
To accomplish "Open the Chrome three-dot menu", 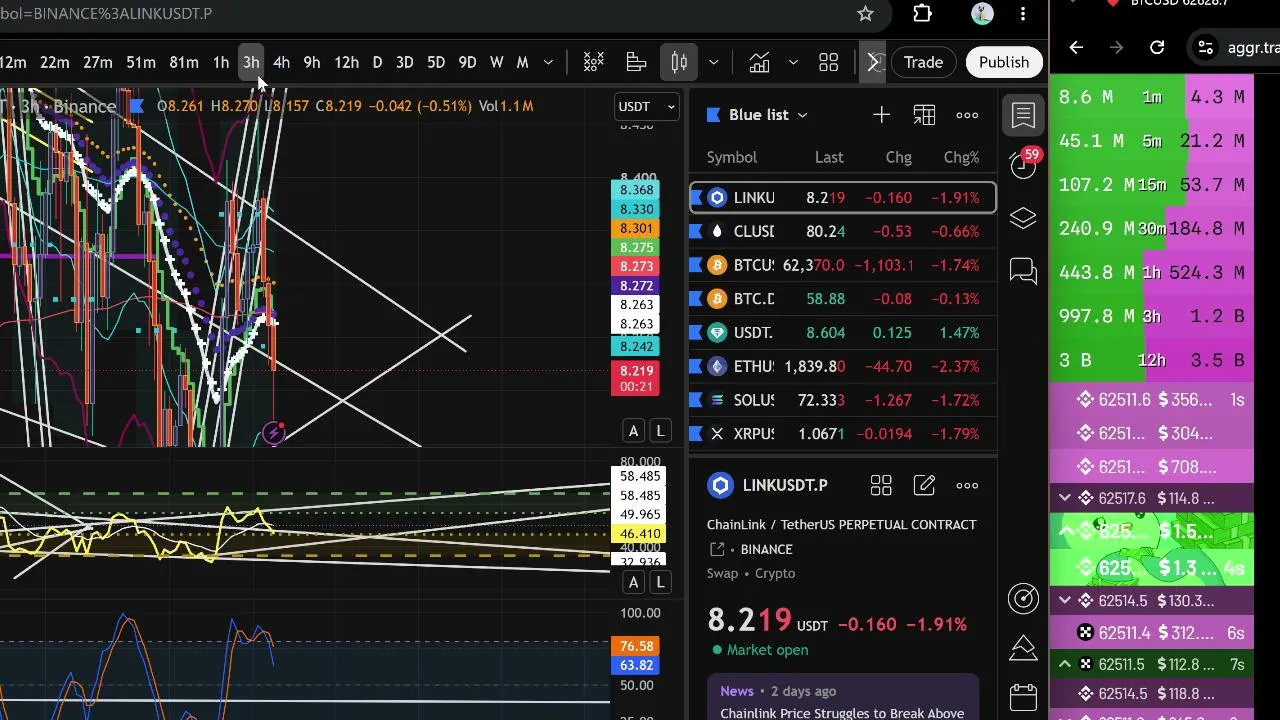I will point(1022,14).
